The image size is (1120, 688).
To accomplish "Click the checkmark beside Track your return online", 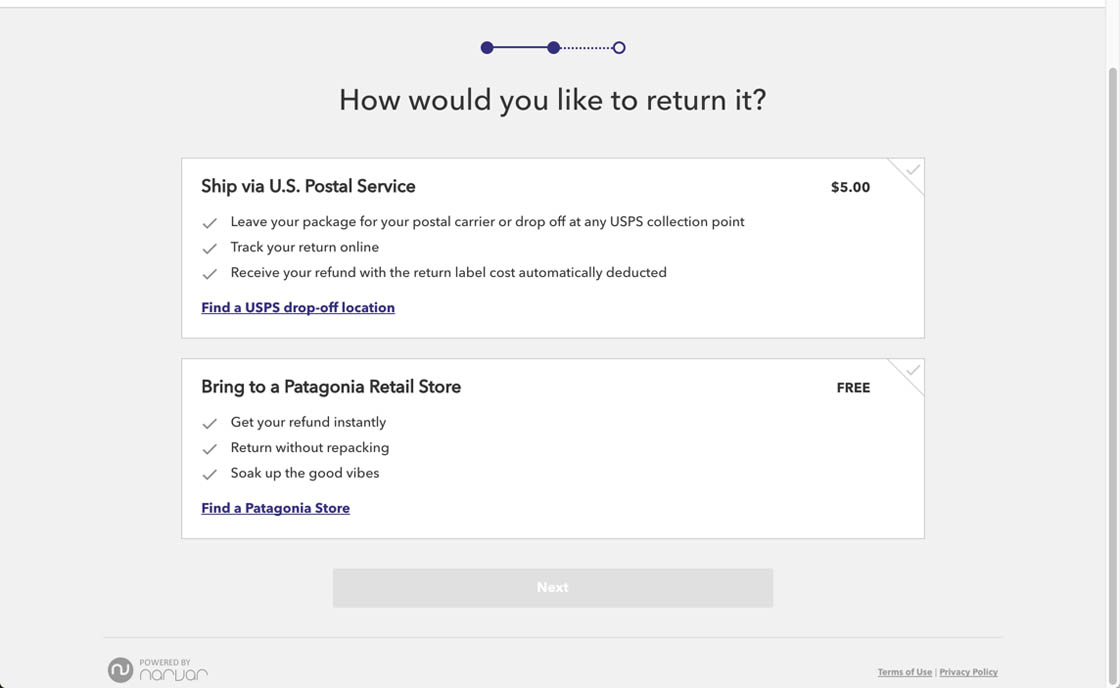I will click(x=210, y=248).
